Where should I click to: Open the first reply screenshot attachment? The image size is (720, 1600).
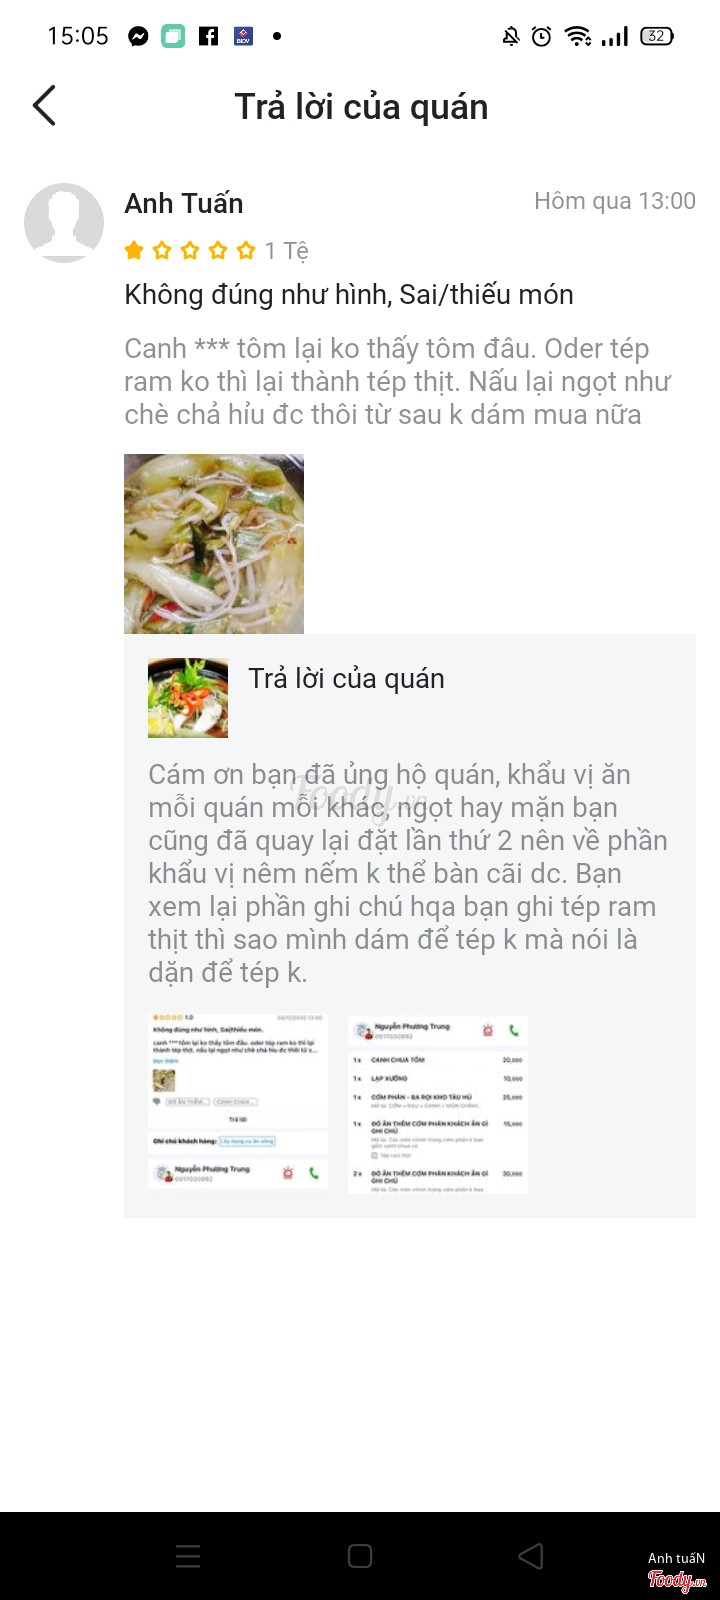[x=238, y=1102]
